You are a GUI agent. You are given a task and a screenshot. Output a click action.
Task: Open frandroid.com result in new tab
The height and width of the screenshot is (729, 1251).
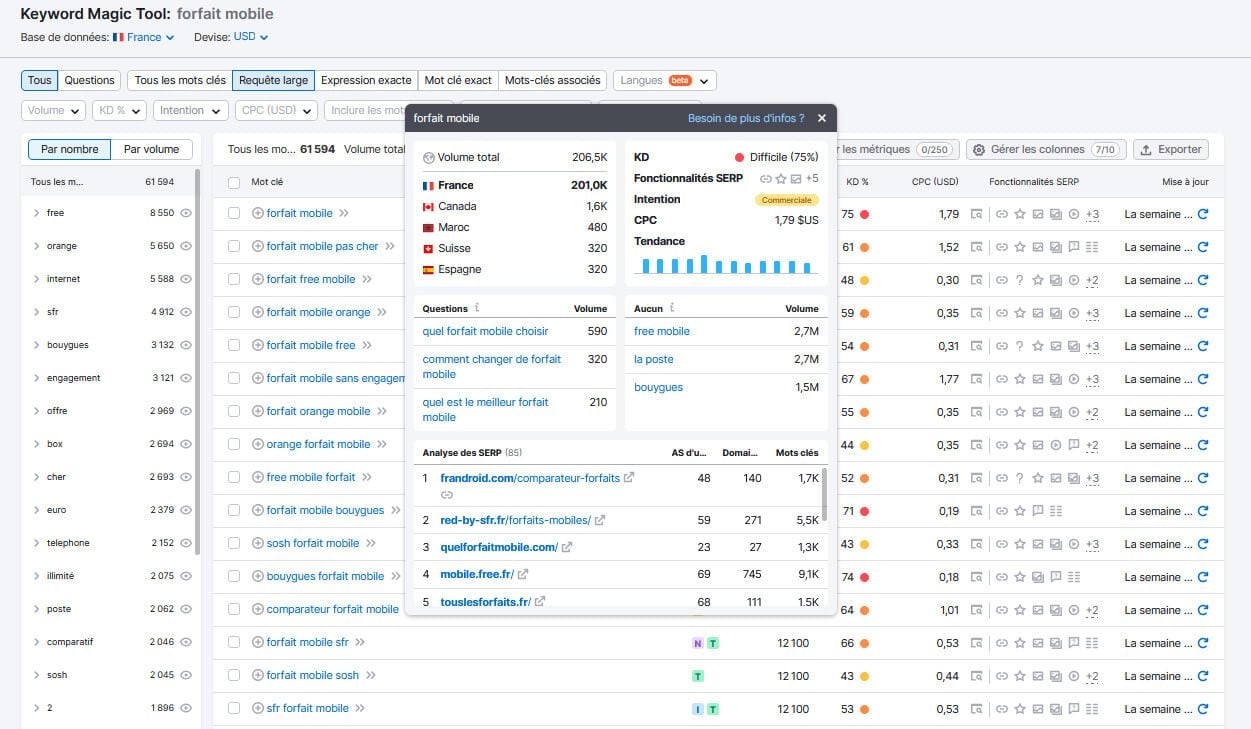click(629, 478)
